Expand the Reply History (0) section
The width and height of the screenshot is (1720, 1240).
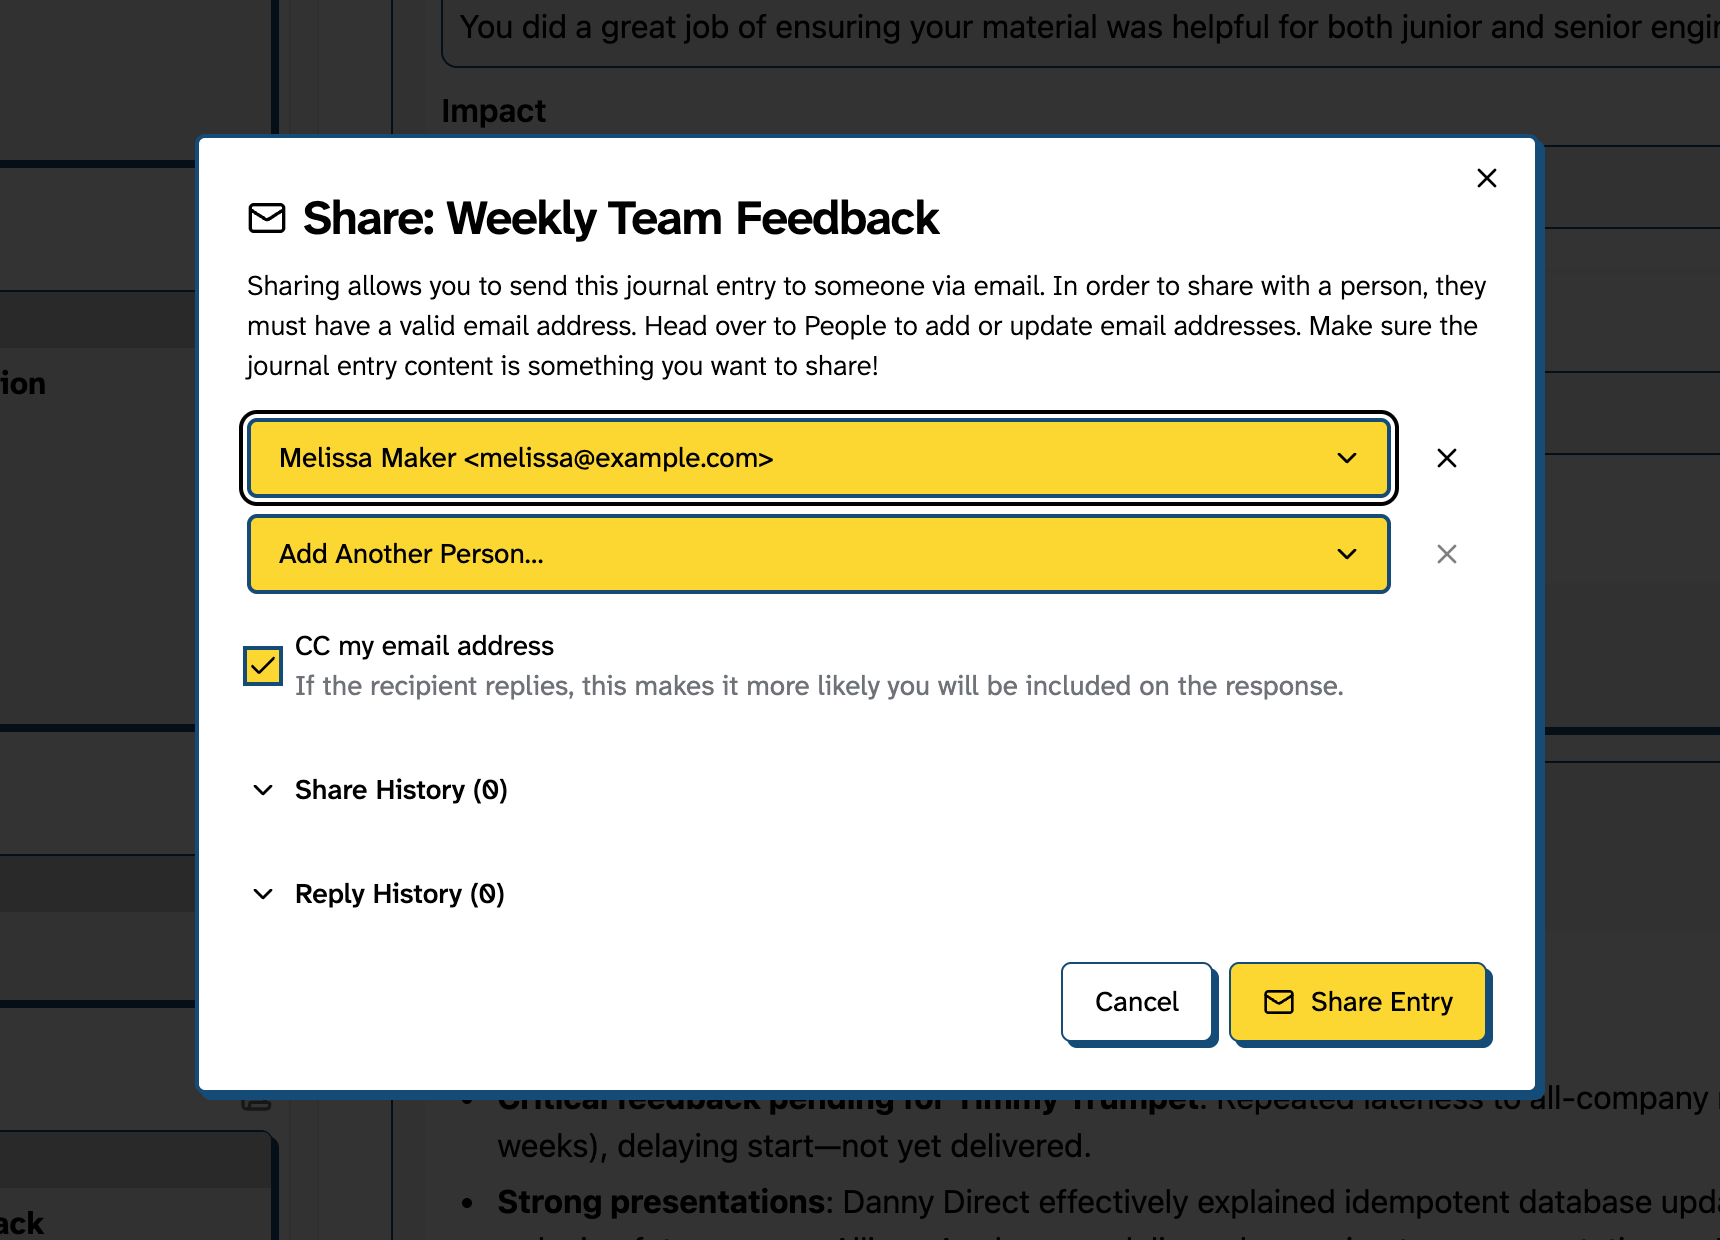[398, 893]
